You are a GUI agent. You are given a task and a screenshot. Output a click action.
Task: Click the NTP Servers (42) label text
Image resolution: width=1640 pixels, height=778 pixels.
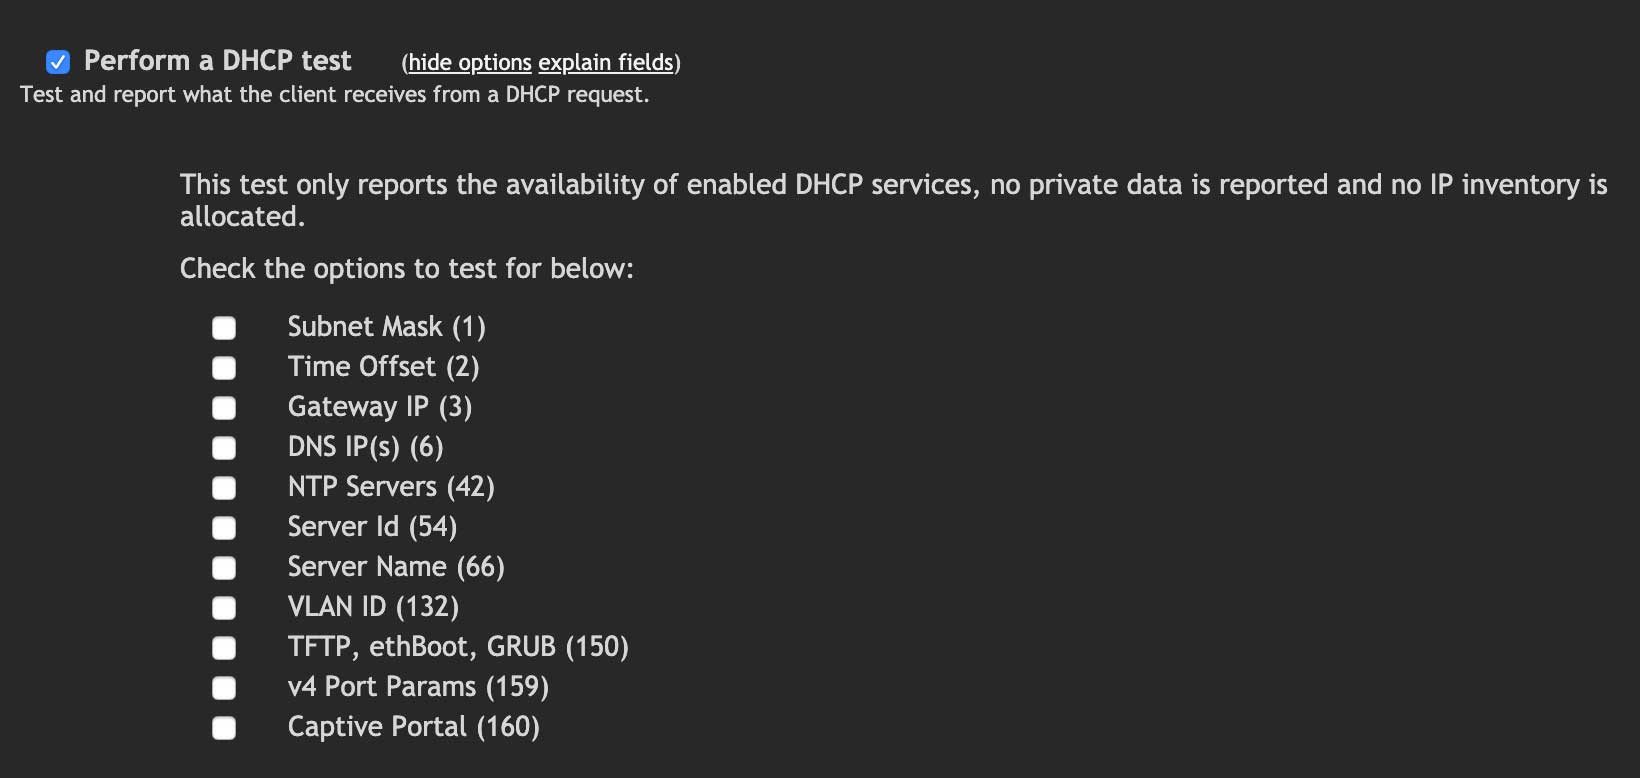391,487
